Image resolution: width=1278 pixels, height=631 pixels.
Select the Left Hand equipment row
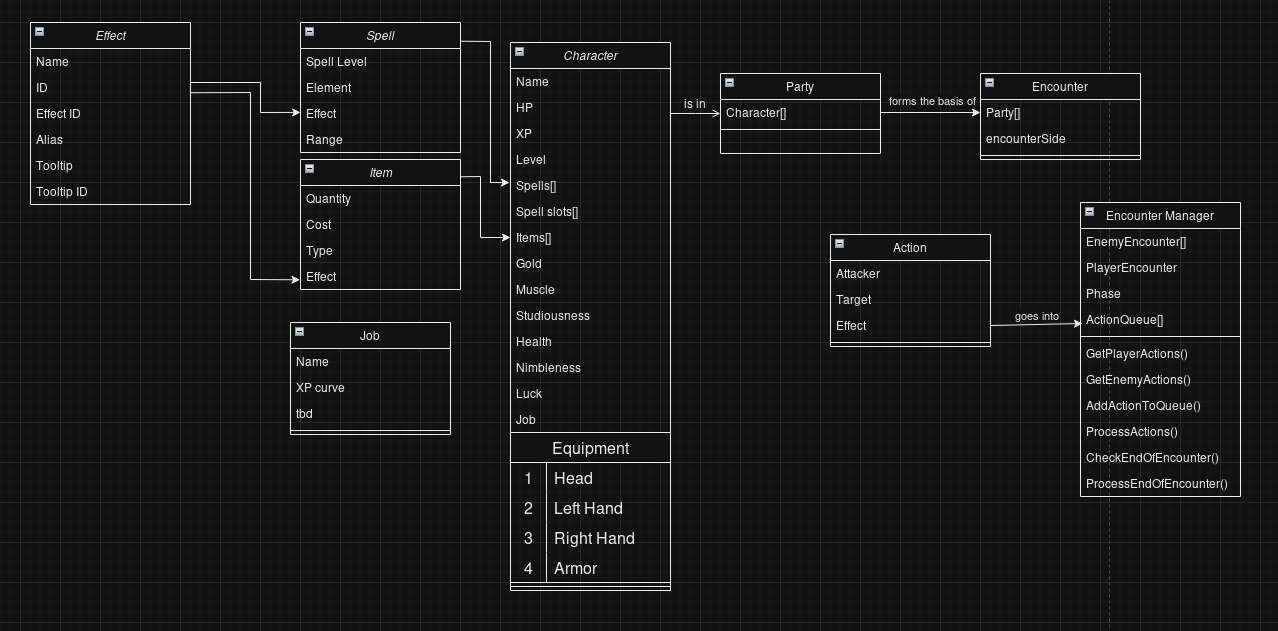coord(588,508)
